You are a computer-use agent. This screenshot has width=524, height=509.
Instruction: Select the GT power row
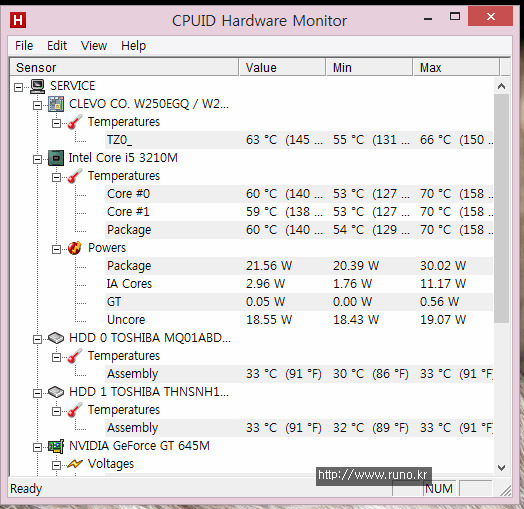[x=299, y=302]
